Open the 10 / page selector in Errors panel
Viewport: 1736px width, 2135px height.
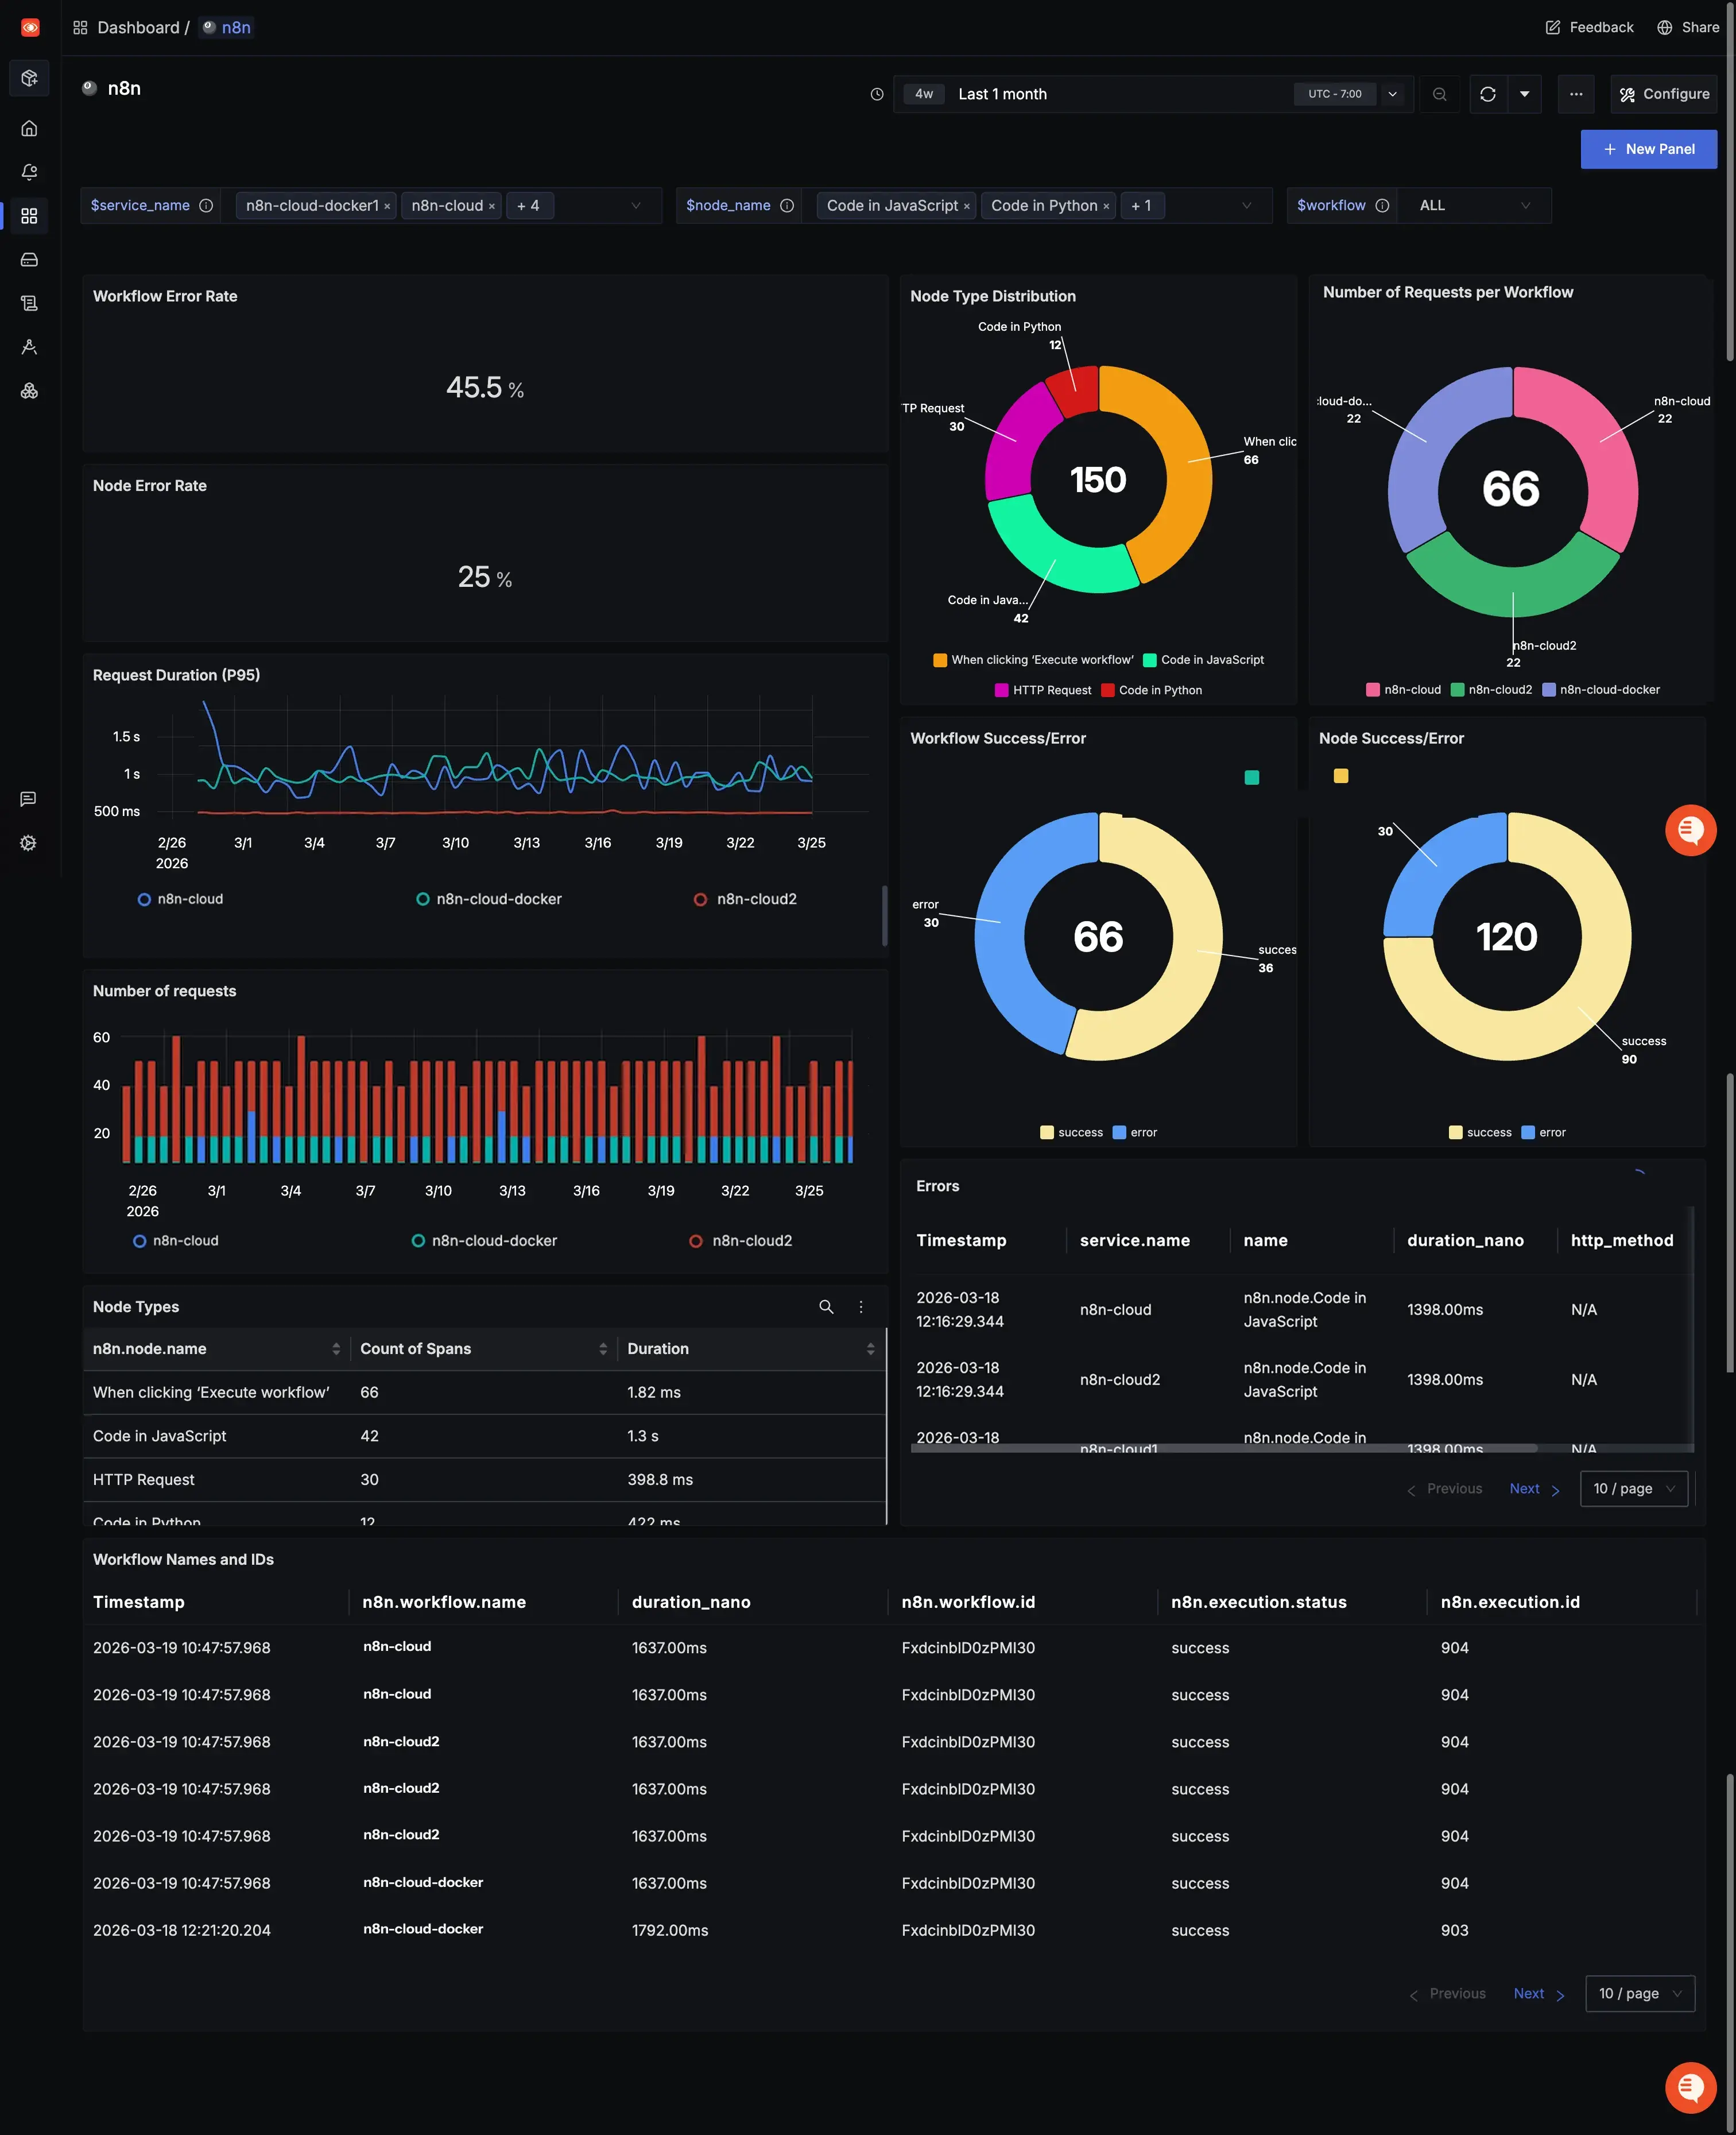tap(1633, 1489)
